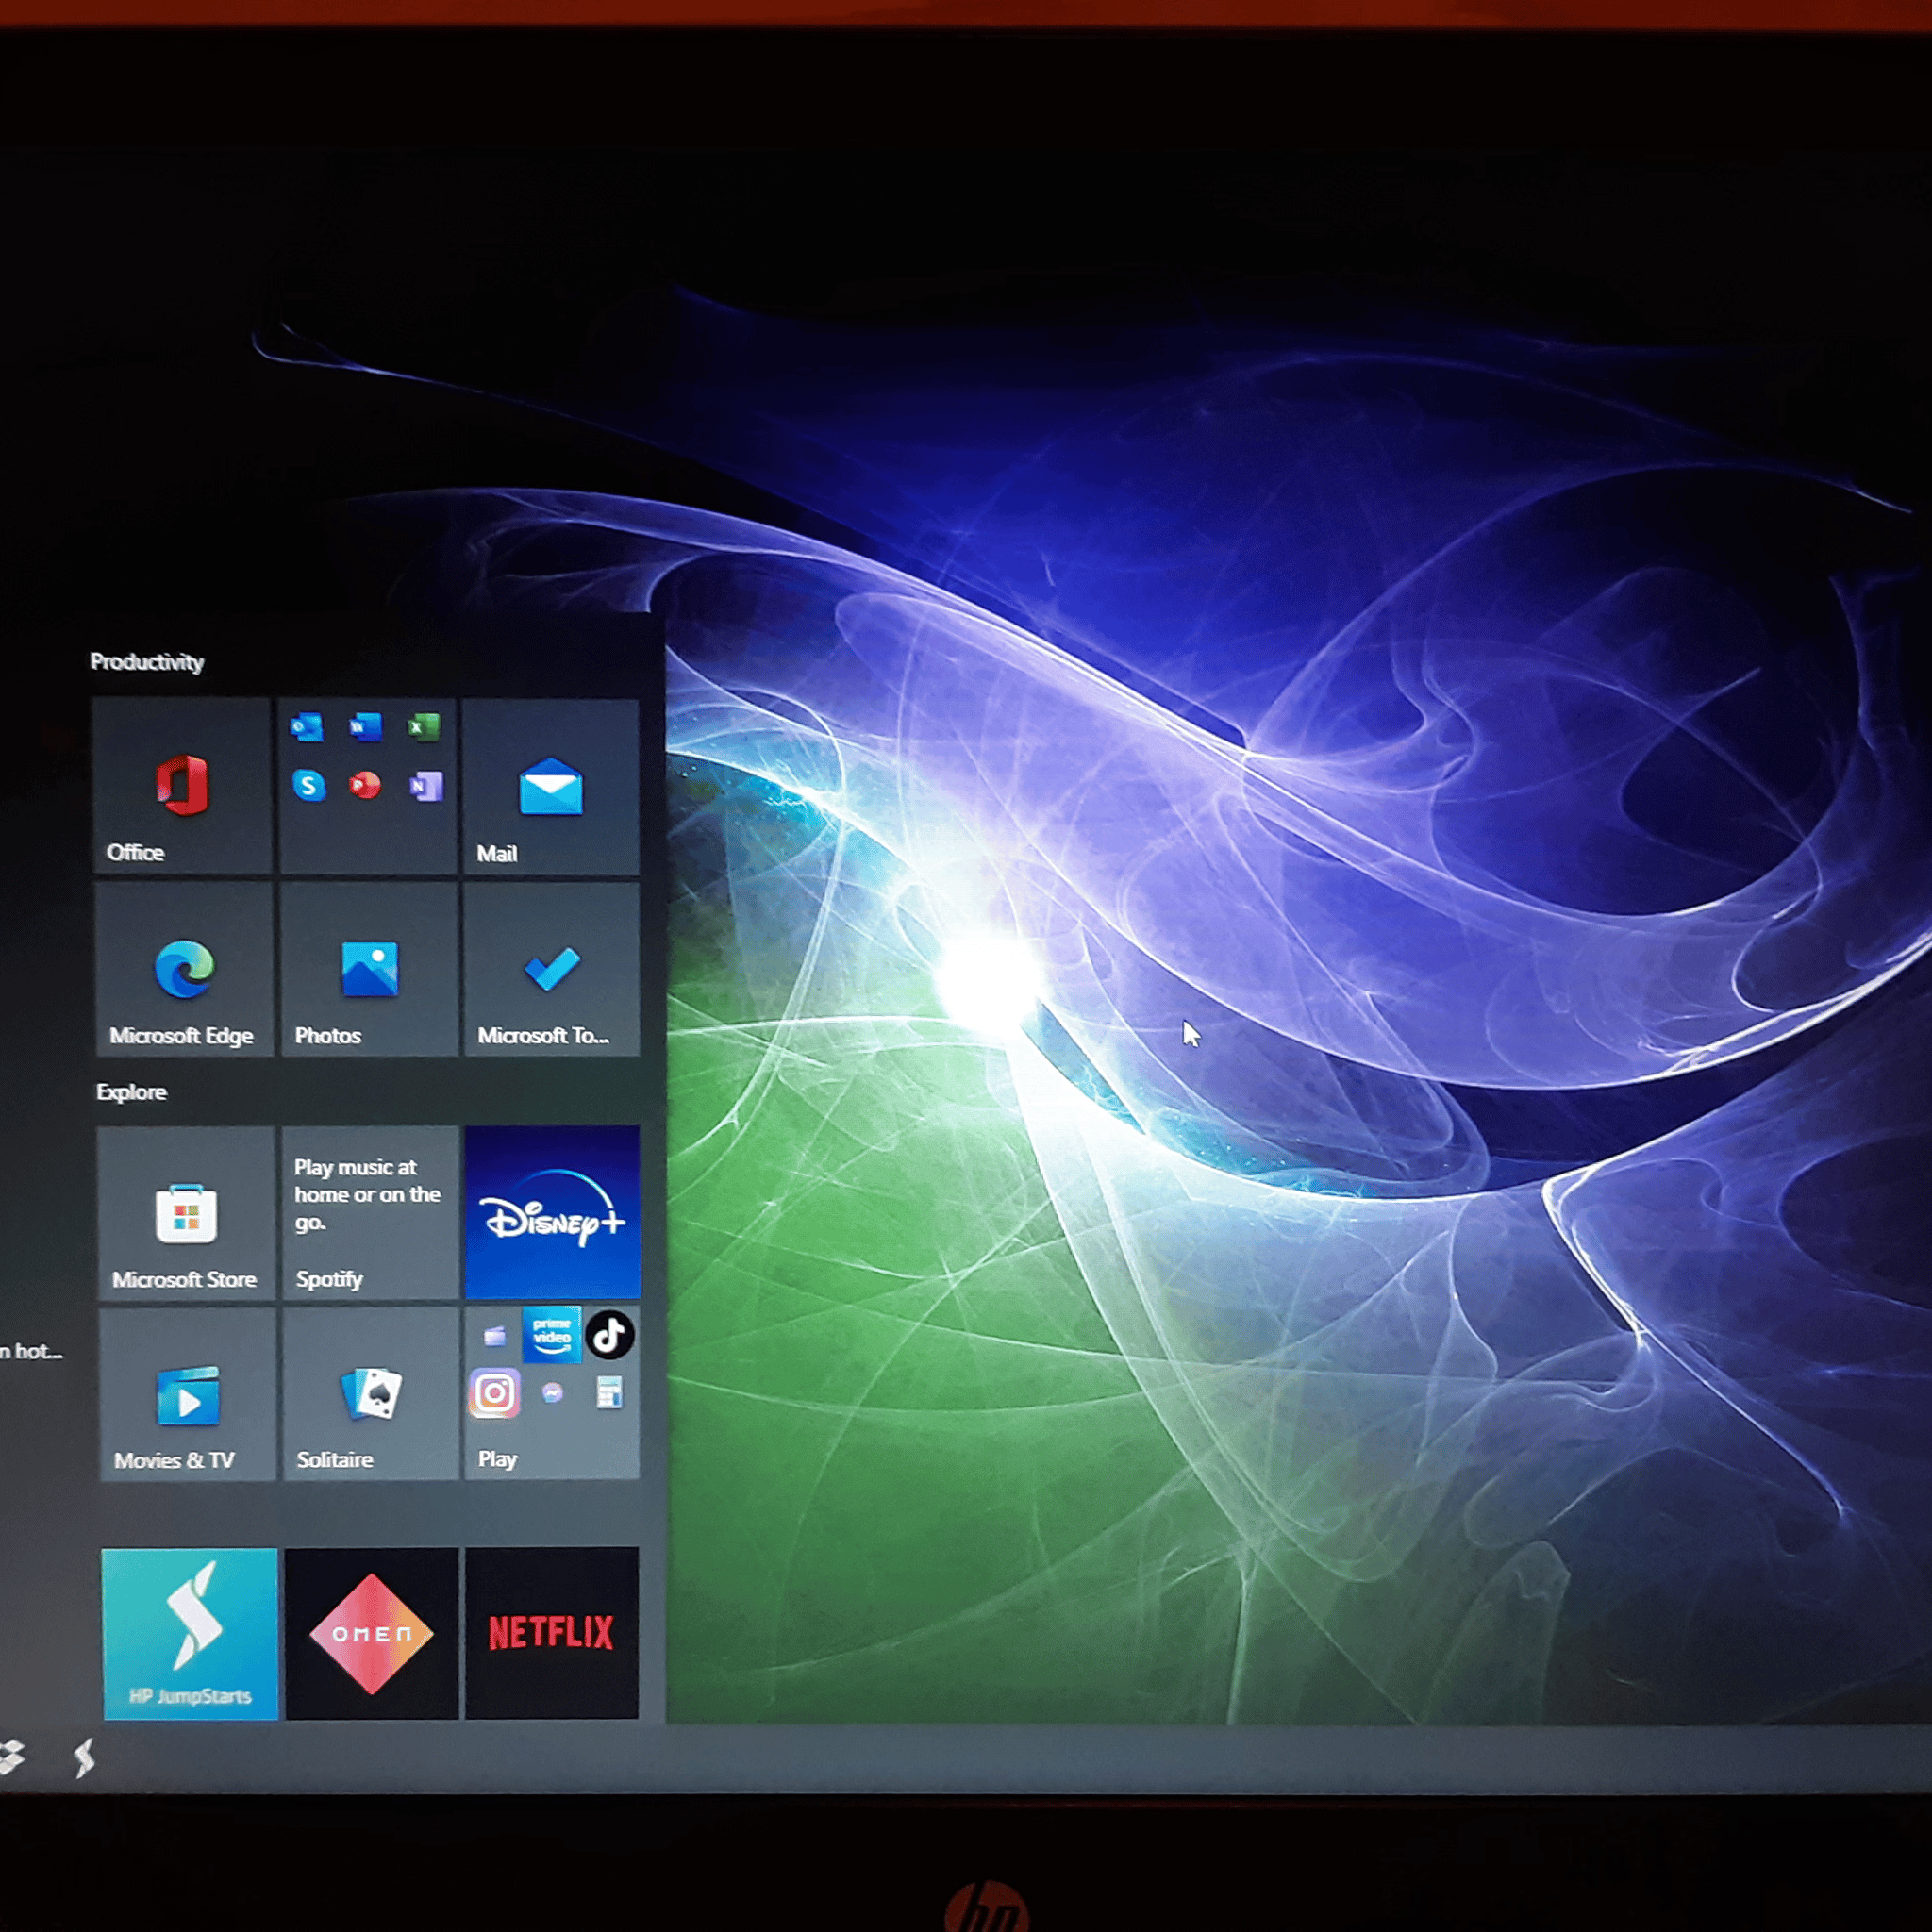Click the Productivity group header
Viewport: 1932px width, 1932px height.
(x=147, y=662)
